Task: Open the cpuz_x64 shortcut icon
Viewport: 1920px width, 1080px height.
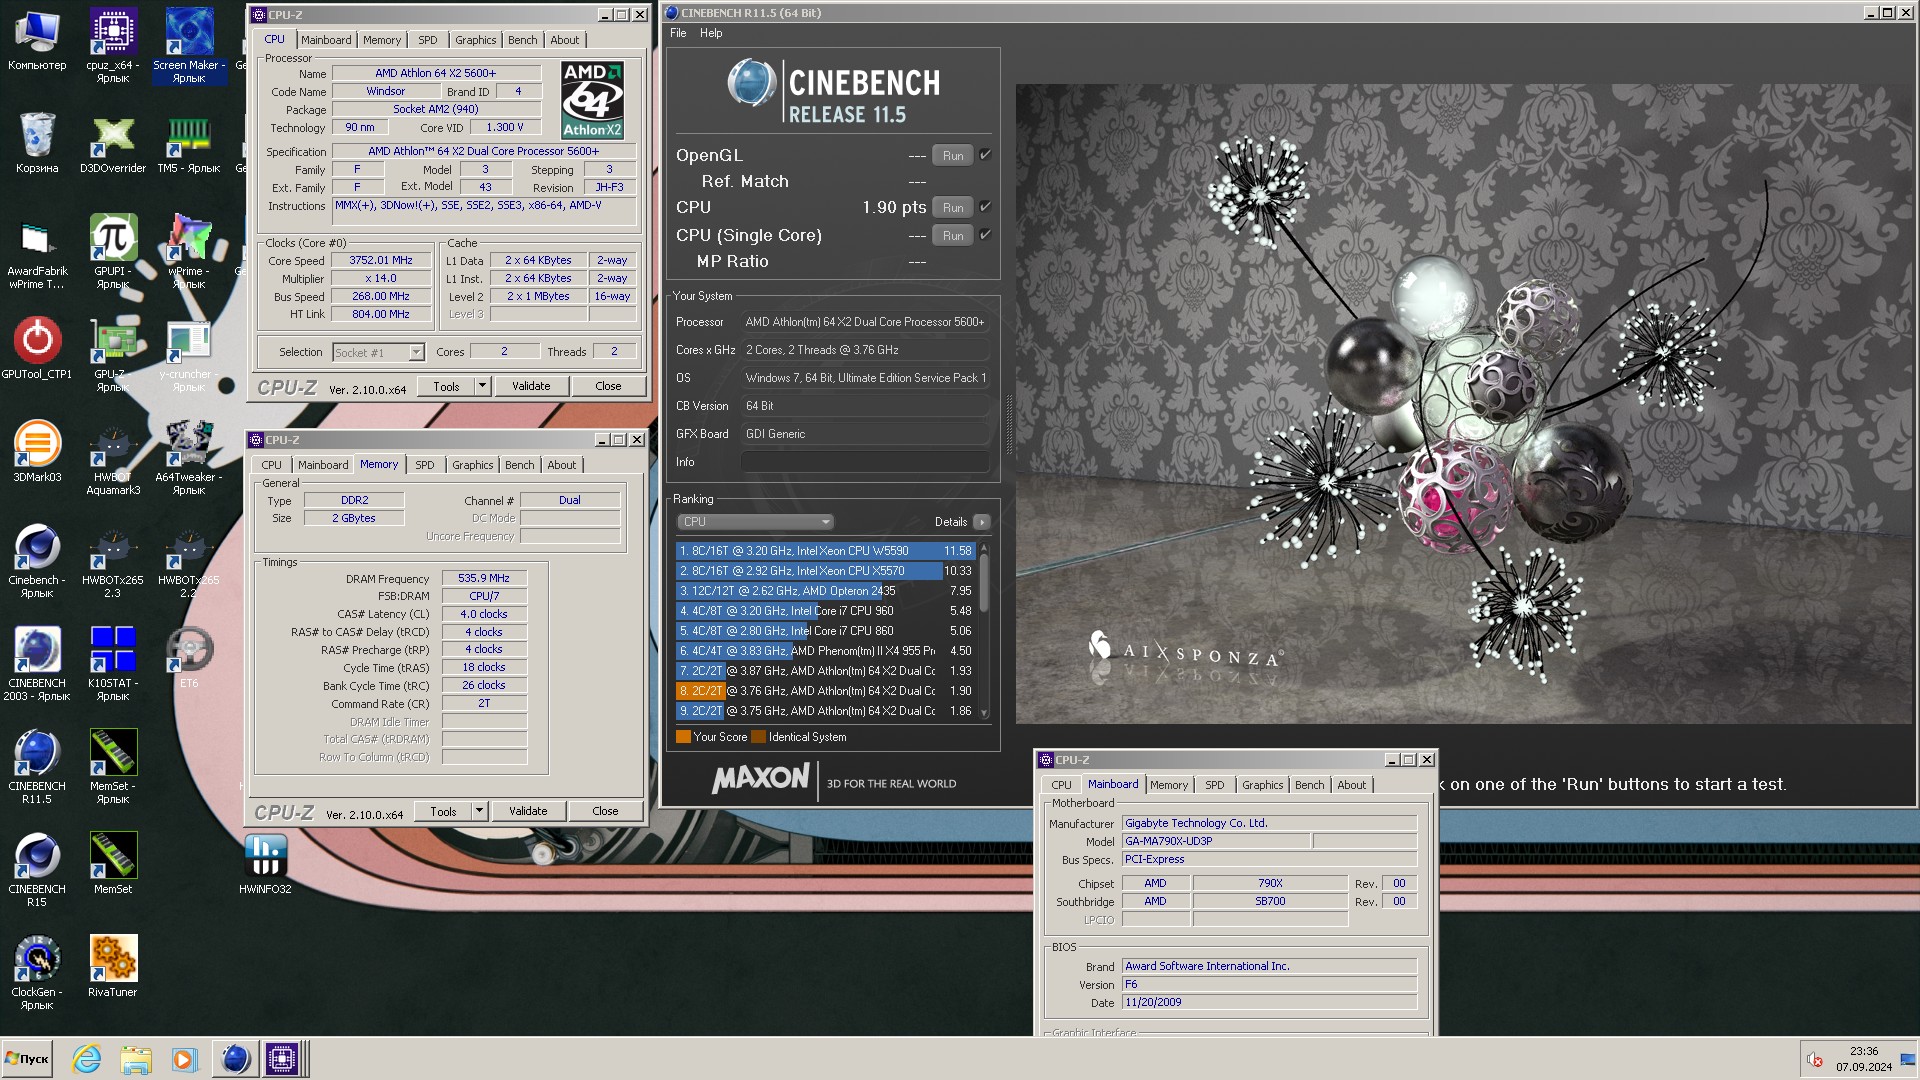Action: (113, 45)
